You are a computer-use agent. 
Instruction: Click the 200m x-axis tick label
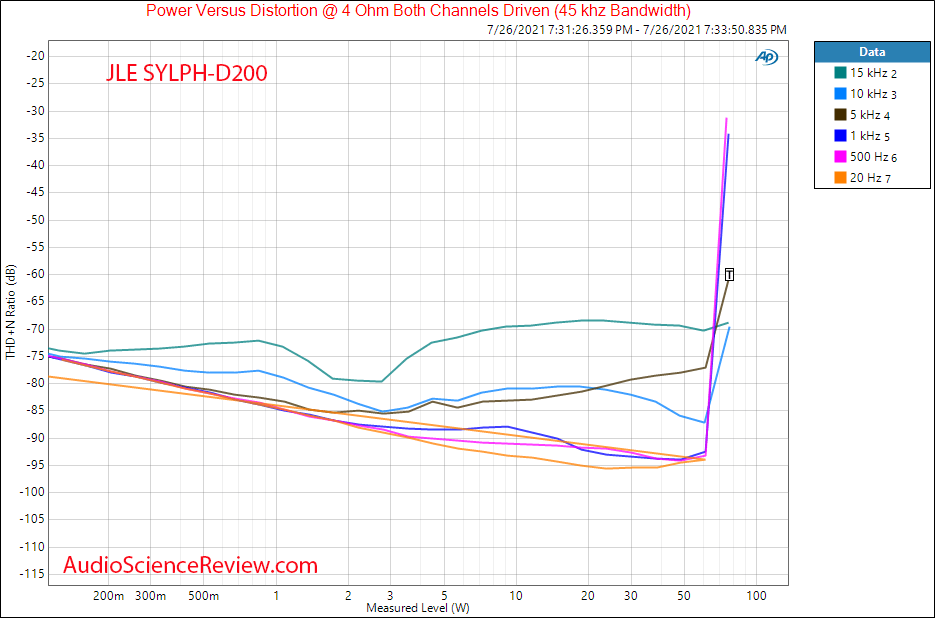pyautogui.click(x=108, y=595)
